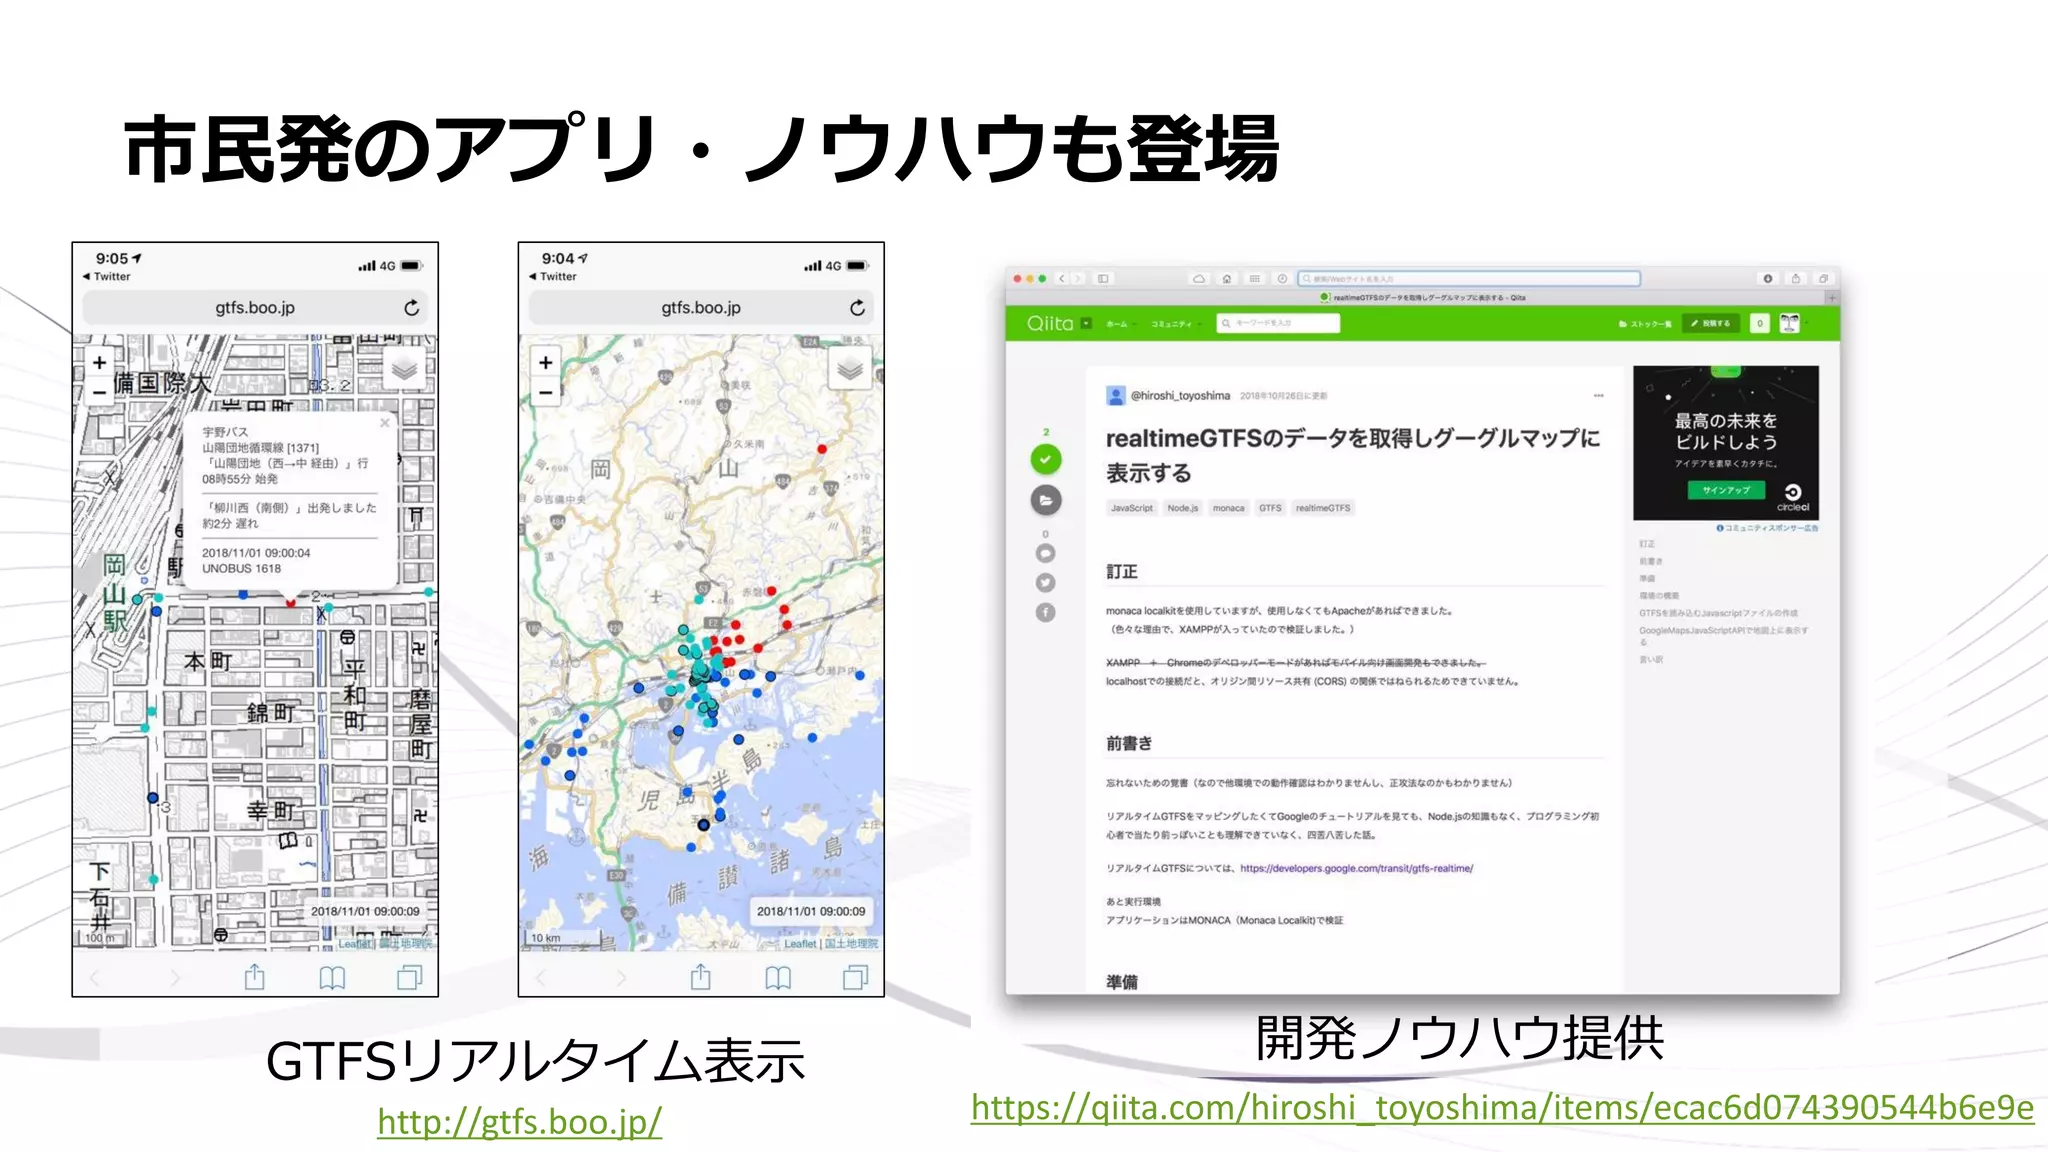Jump to 言い訳 in the table of contents
Image resolution: width=2048 pixels, height=1152 pixels.
click(x=1650, y=660)
